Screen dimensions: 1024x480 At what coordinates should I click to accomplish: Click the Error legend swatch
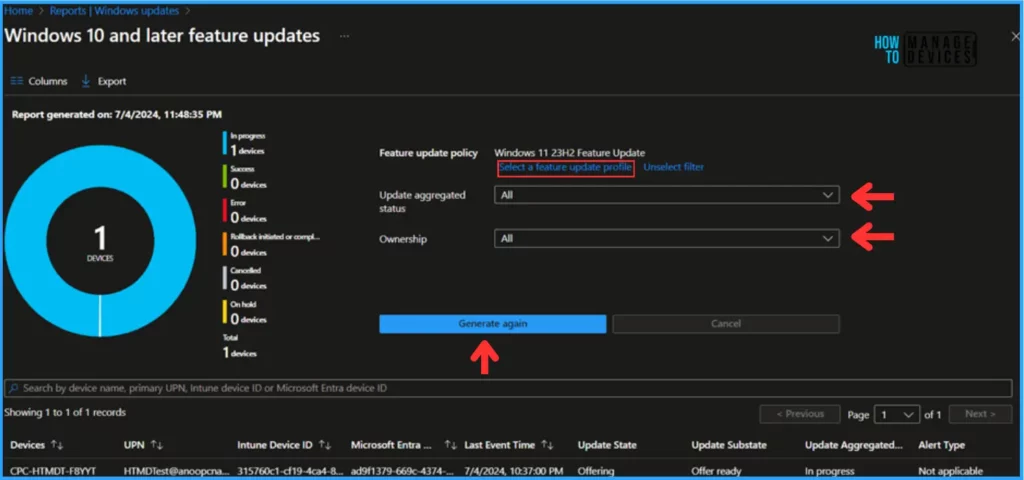225,212
